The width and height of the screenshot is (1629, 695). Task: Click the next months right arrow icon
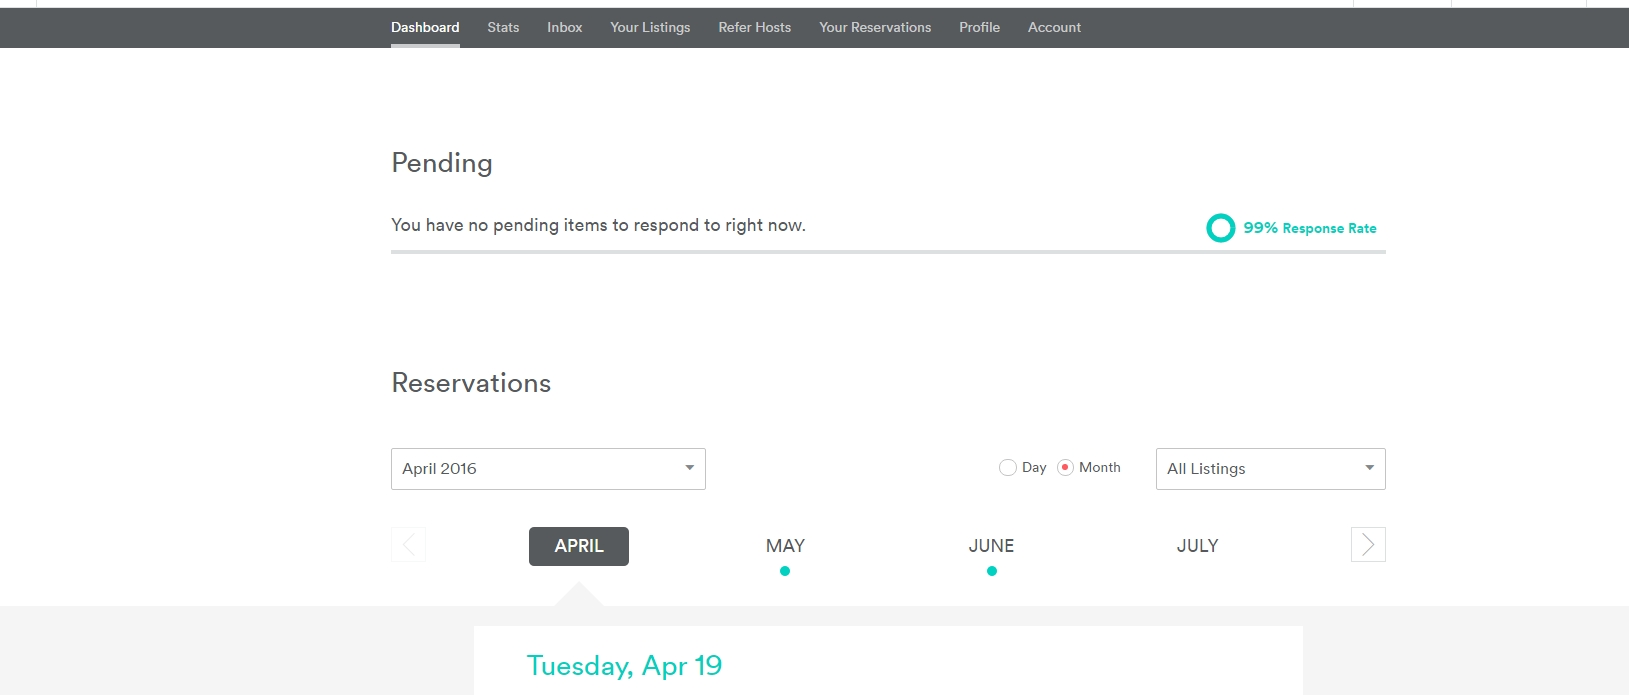click(1367, 545)
